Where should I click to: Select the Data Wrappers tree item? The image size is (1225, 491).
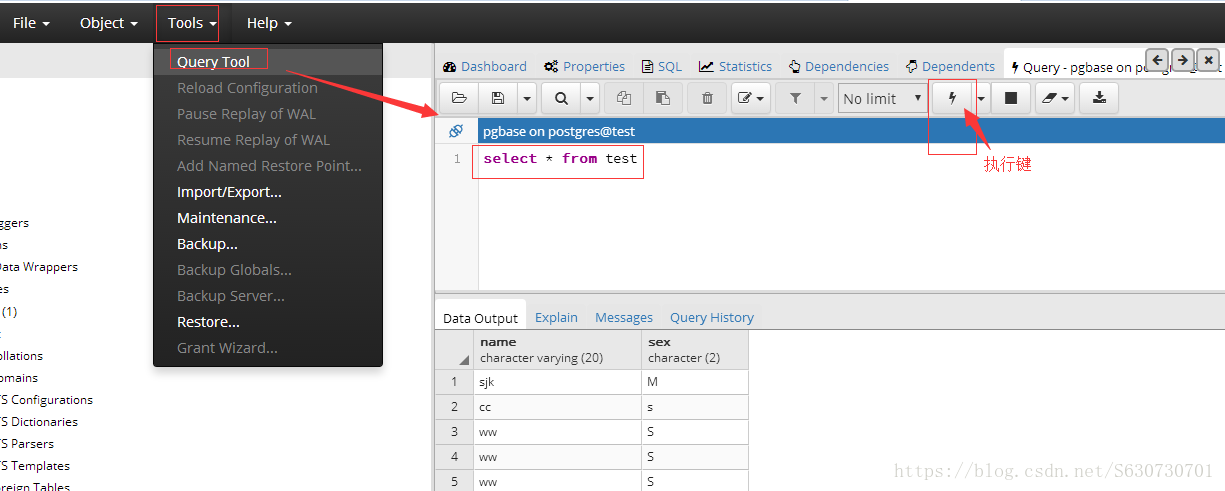[x=38, y=267]
